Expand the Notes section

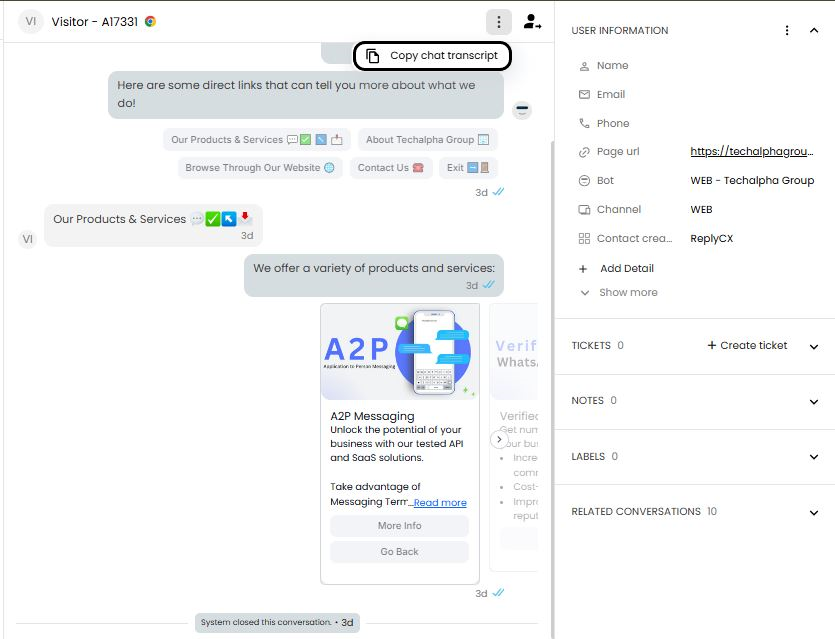(814, 401)
